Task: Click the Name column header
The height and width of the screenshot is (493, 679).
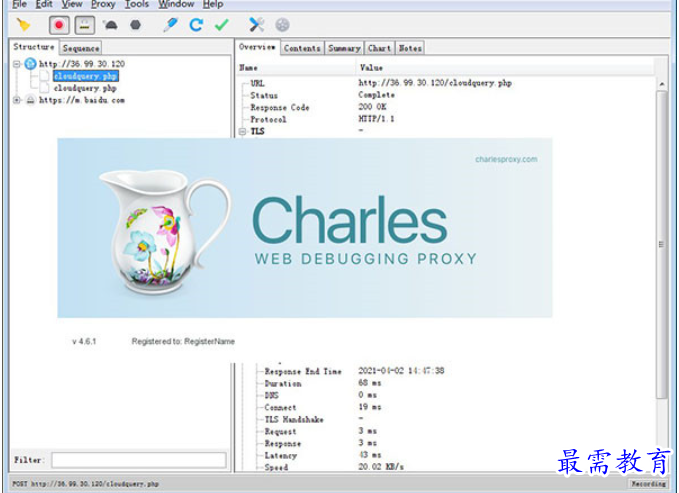Action: [249, 68]
